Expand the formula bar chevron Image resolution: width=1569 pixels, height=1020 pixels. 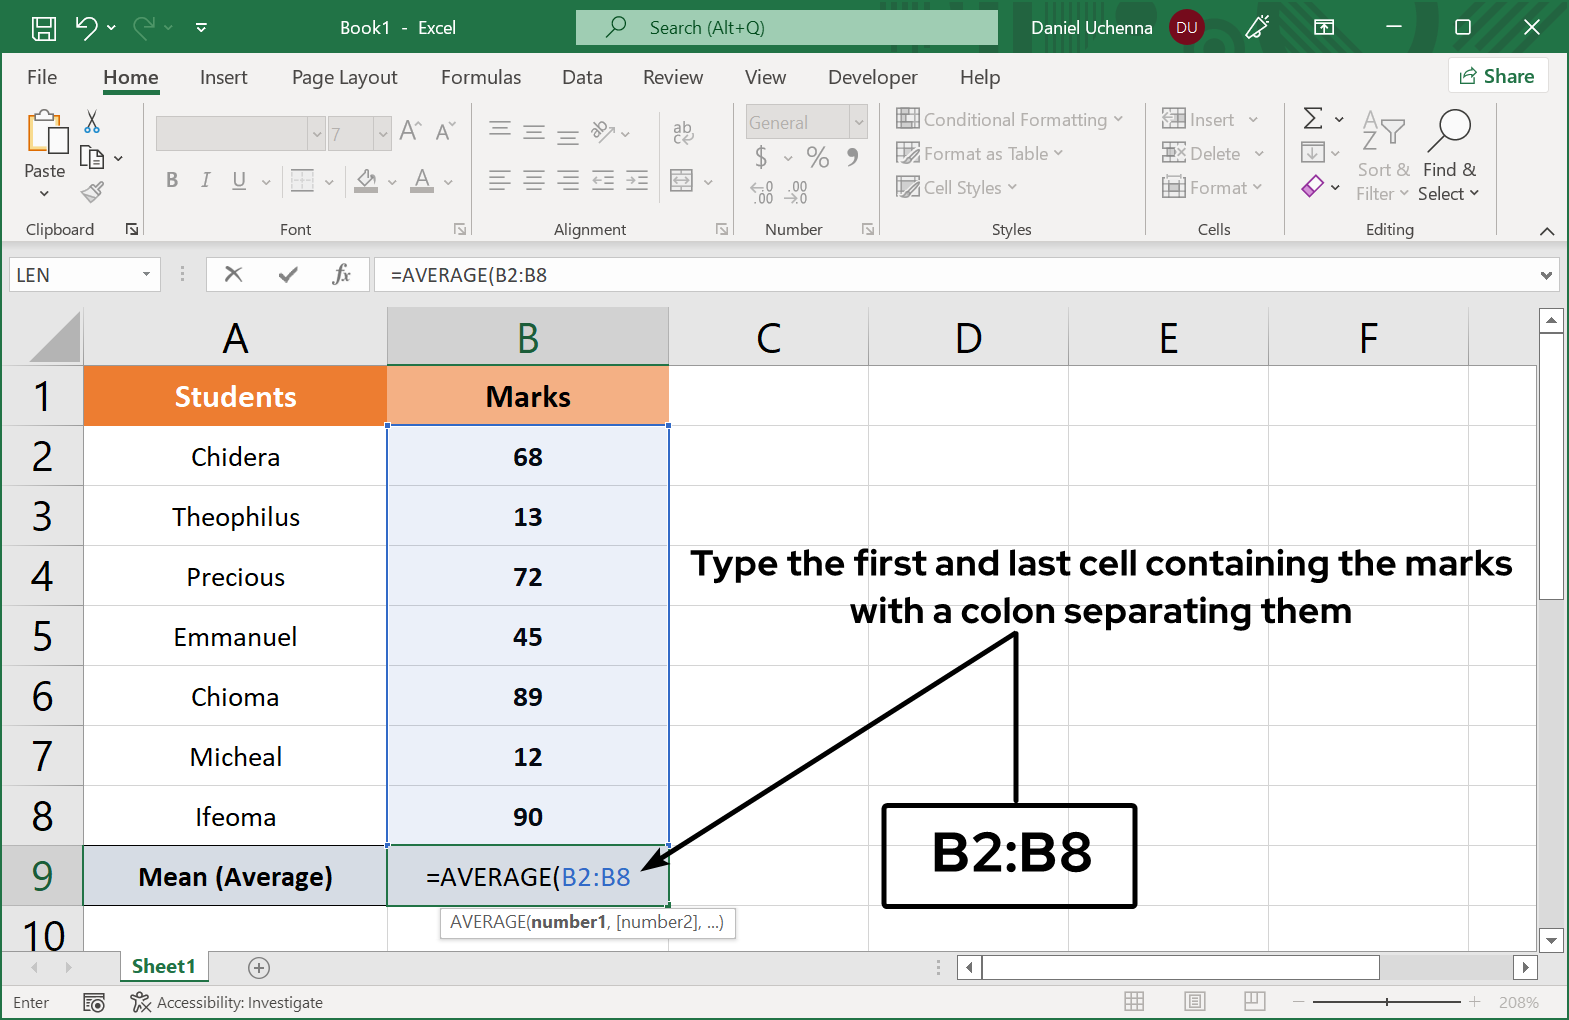pos(1546,275)
